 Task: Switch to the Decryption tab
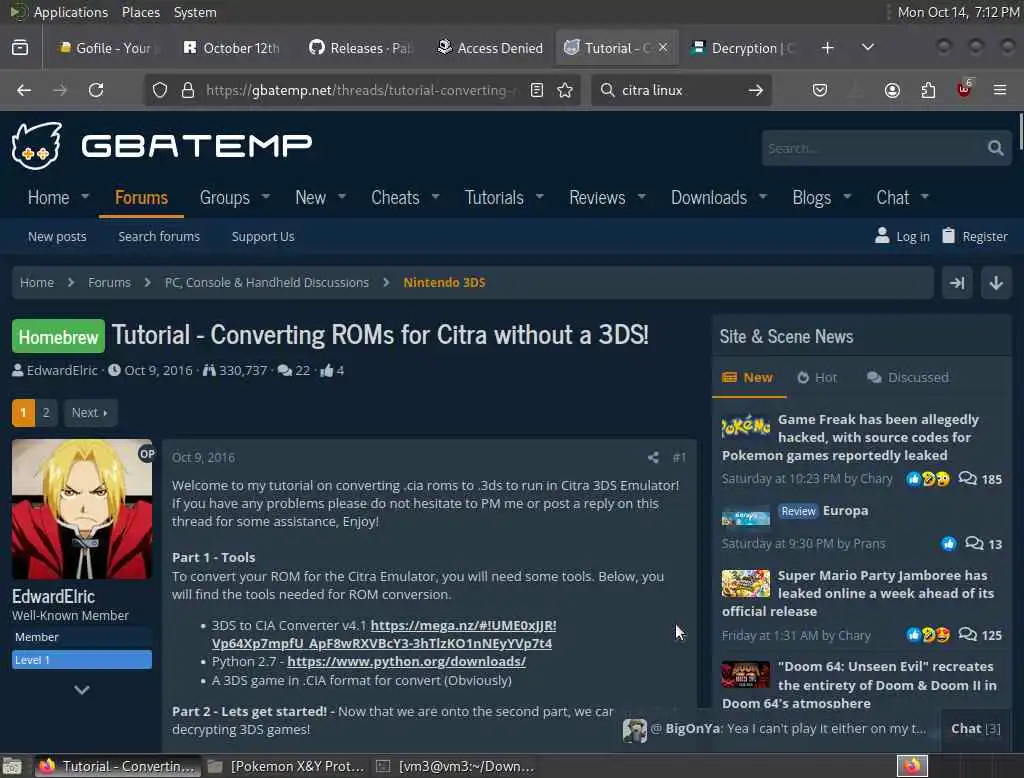pos(743,48)
